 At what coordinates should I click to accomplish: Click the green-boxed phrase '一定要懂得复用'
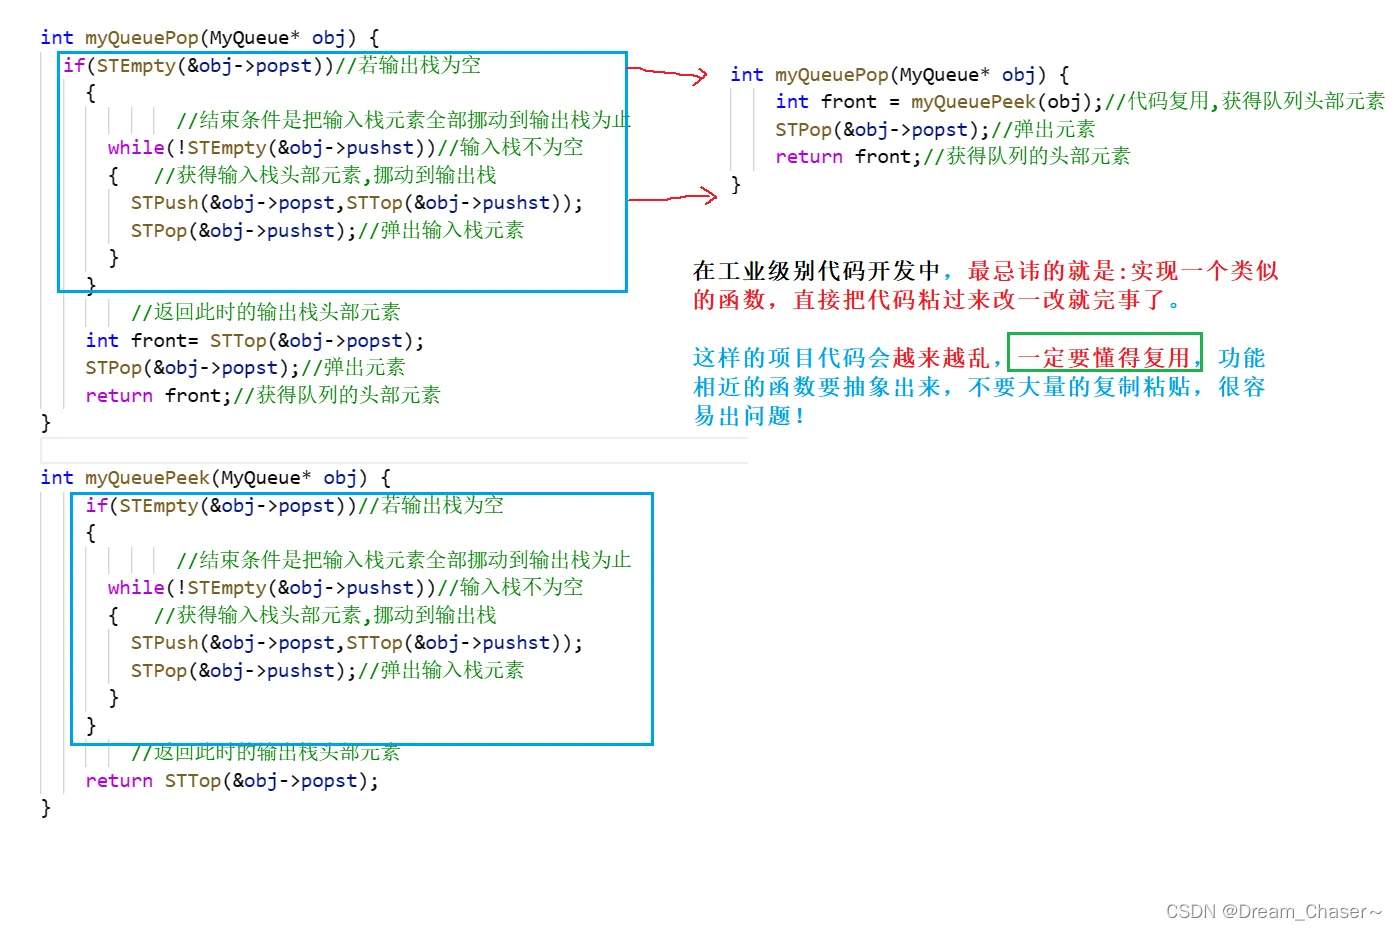[x=1104, y=358]
